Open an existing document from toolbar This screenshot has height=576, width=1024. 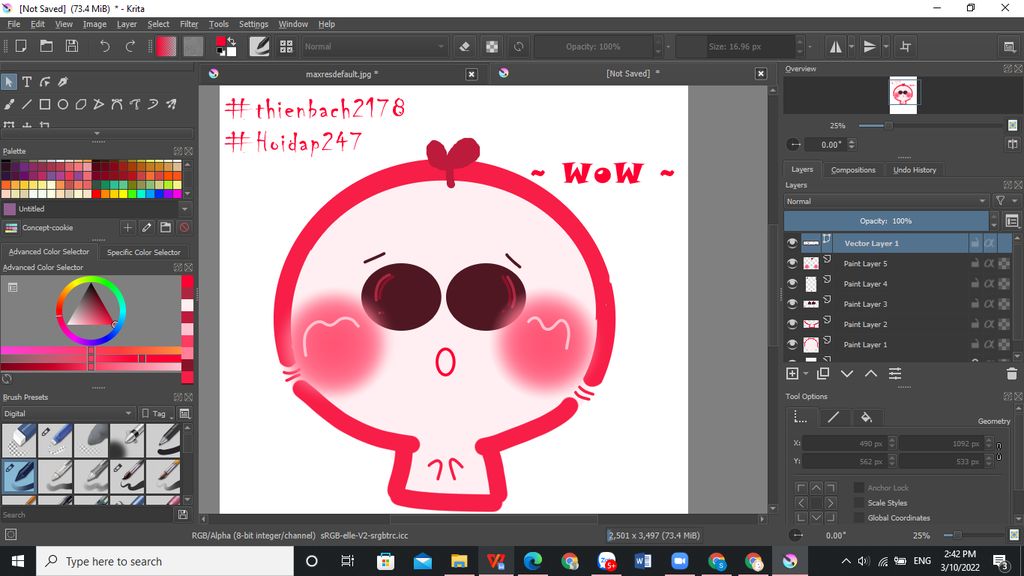click(x=46, y=46)
